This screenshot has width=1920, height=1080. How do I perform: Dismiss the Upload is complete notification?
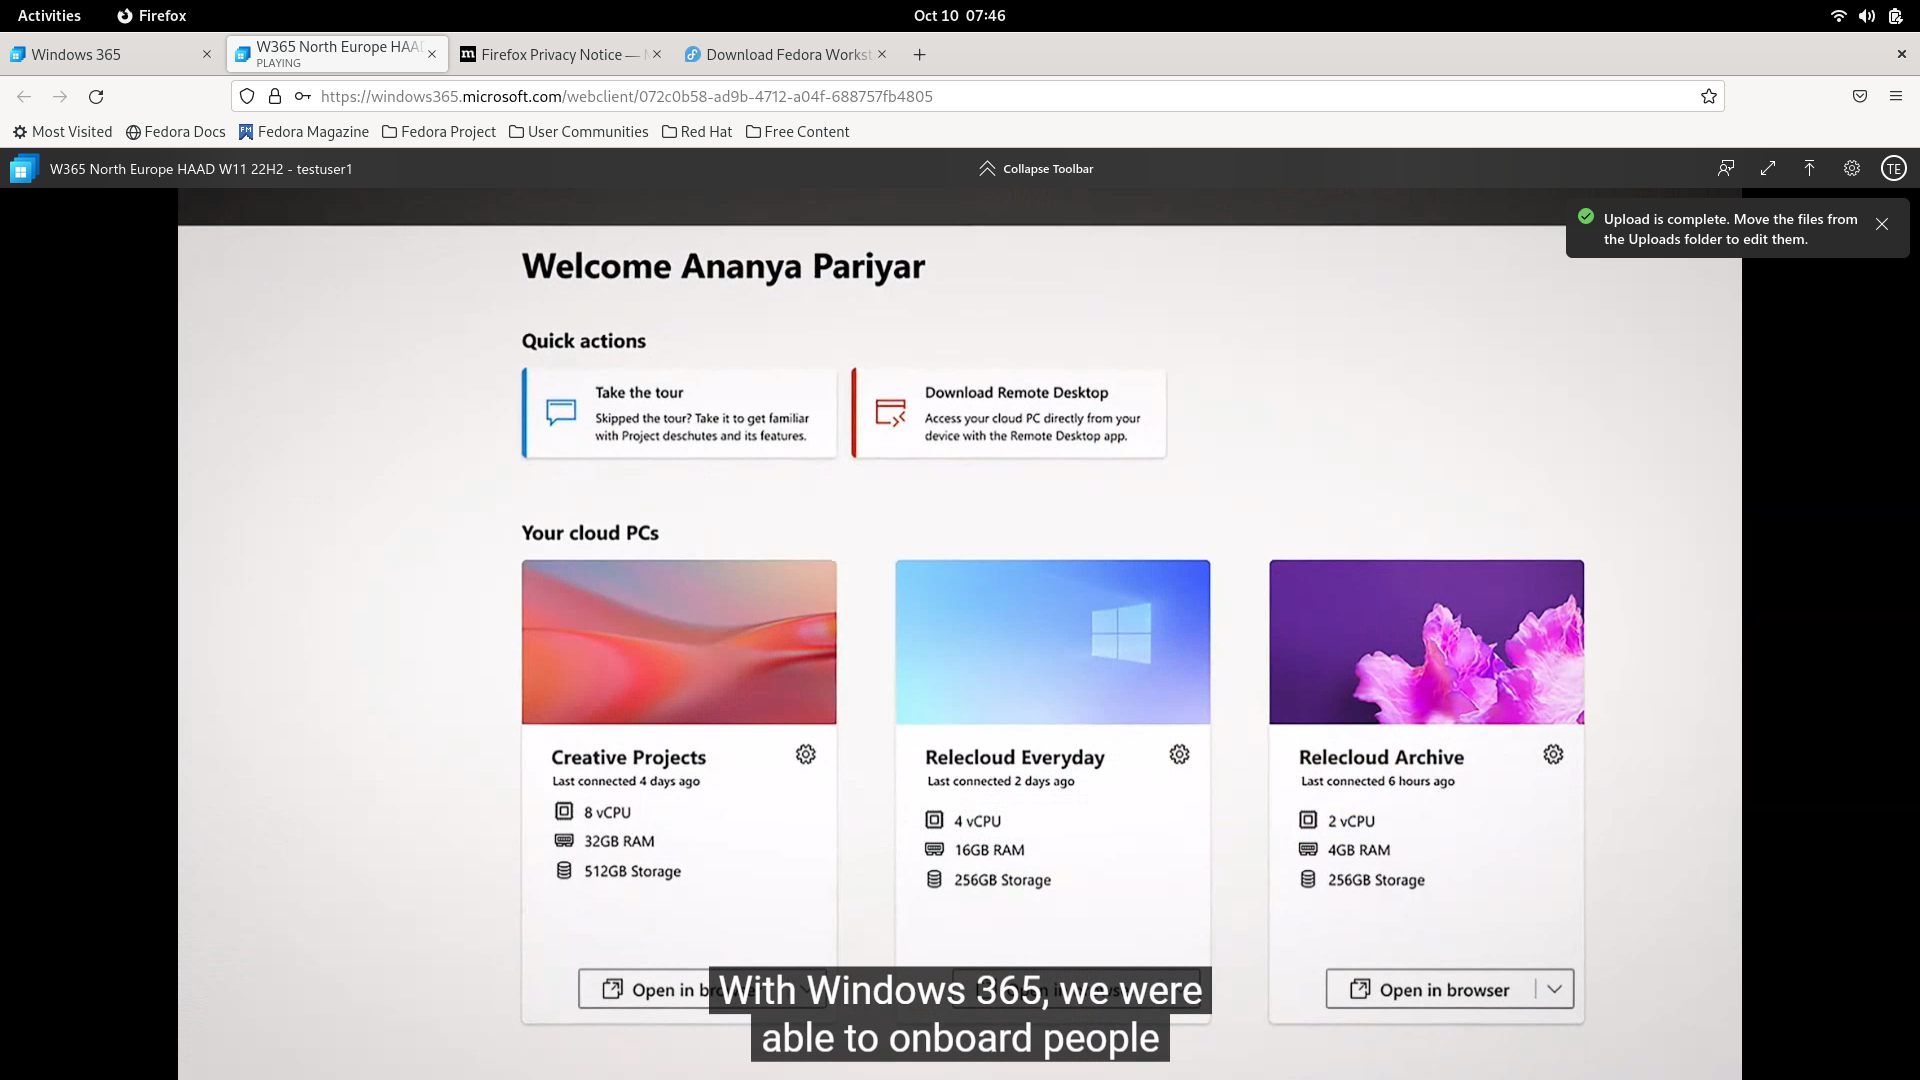(1882, 224)
